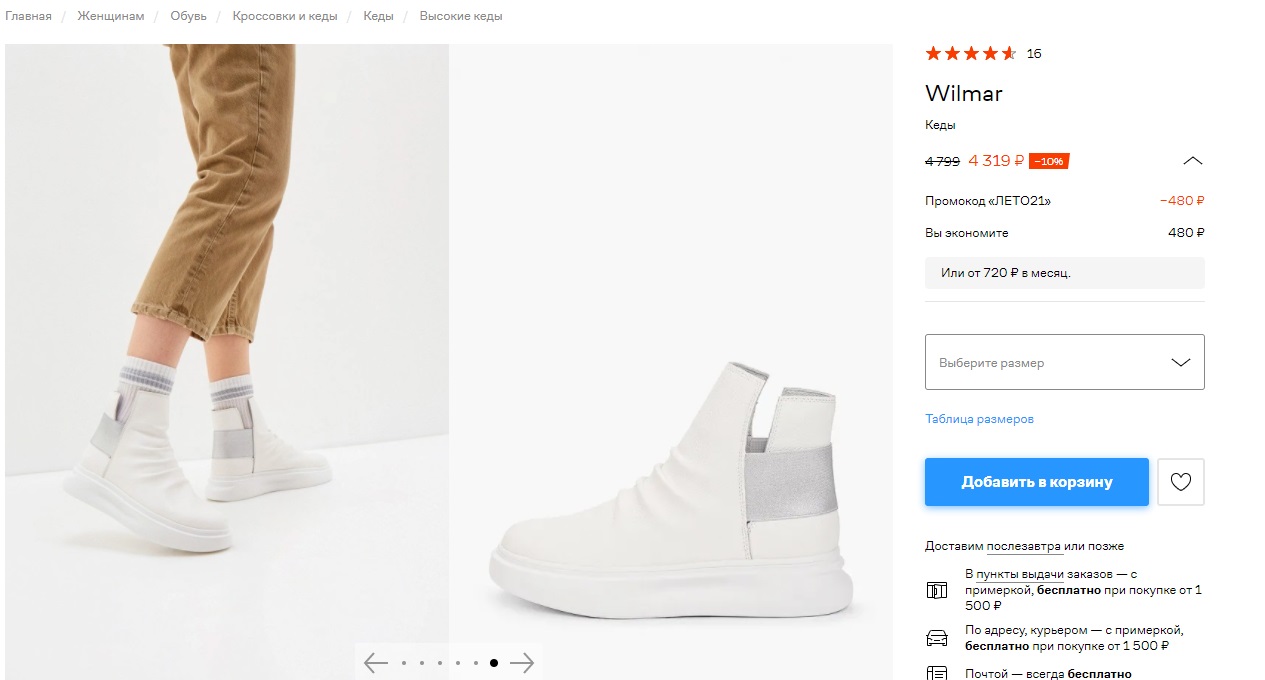
Task: Open the "Обувь" breadcrumb link
Action: (x=189, y=16)
